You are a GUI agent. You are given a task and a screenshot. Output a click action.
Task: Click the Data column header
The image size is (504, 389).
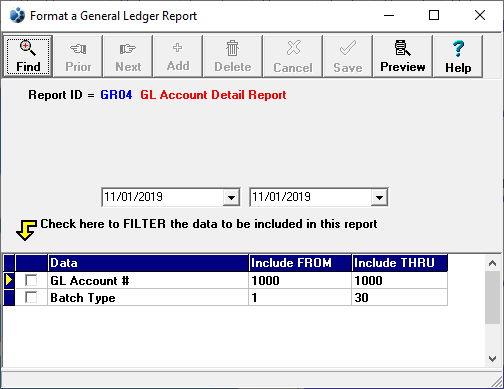(x=148, y=263)
